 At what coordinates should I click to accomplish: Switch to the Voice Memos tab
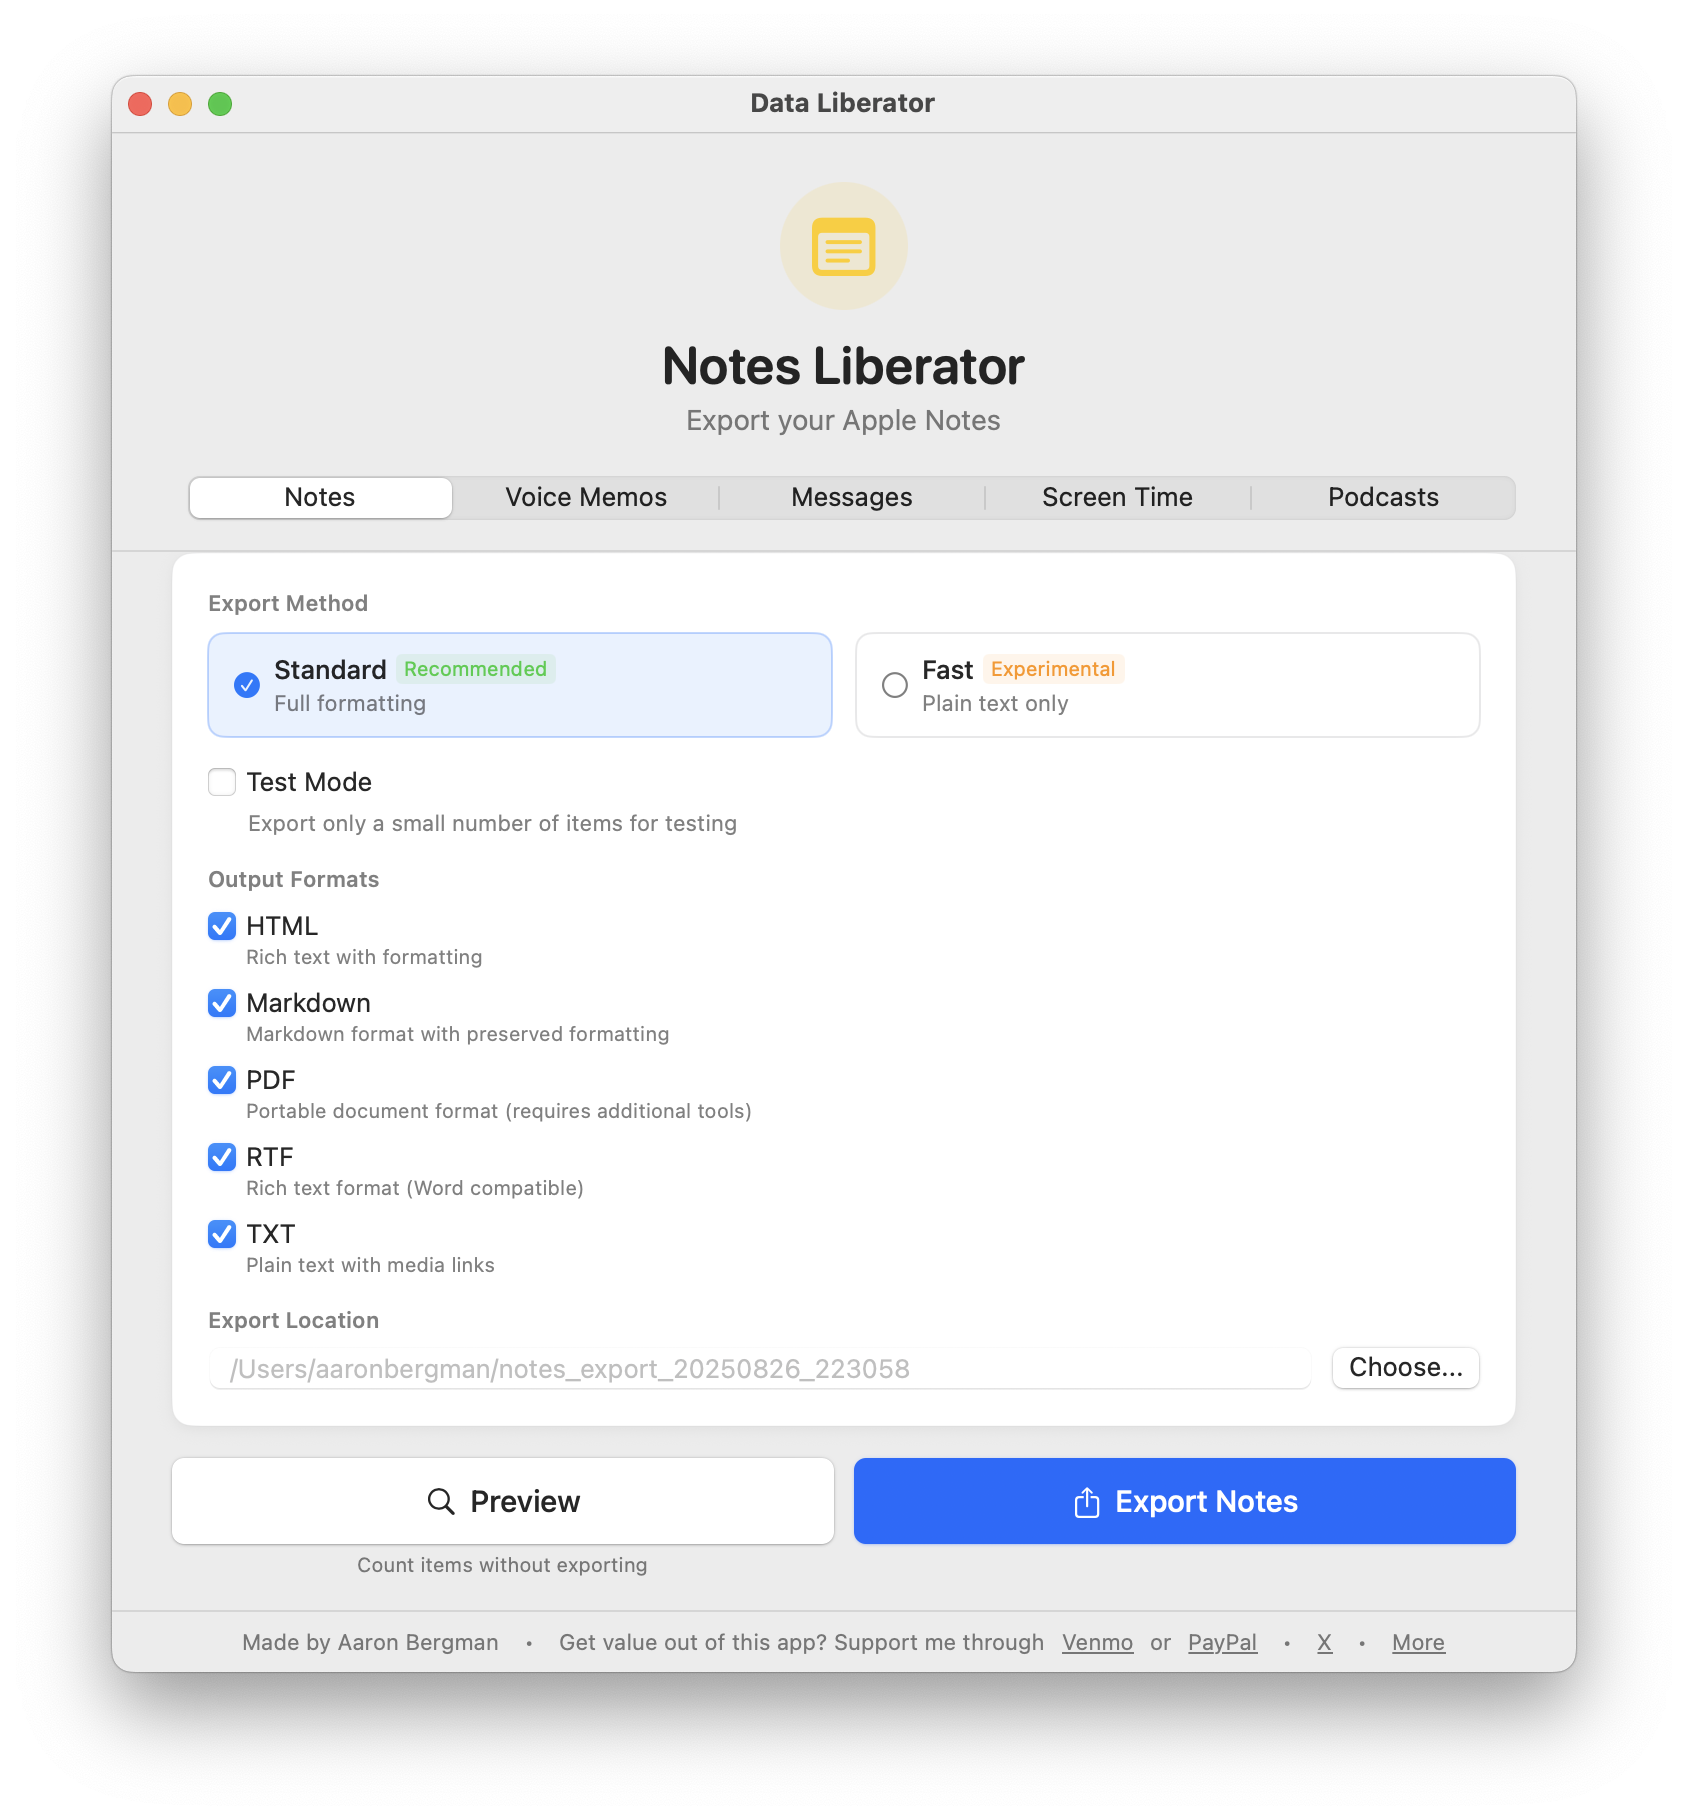coord(586,497)
